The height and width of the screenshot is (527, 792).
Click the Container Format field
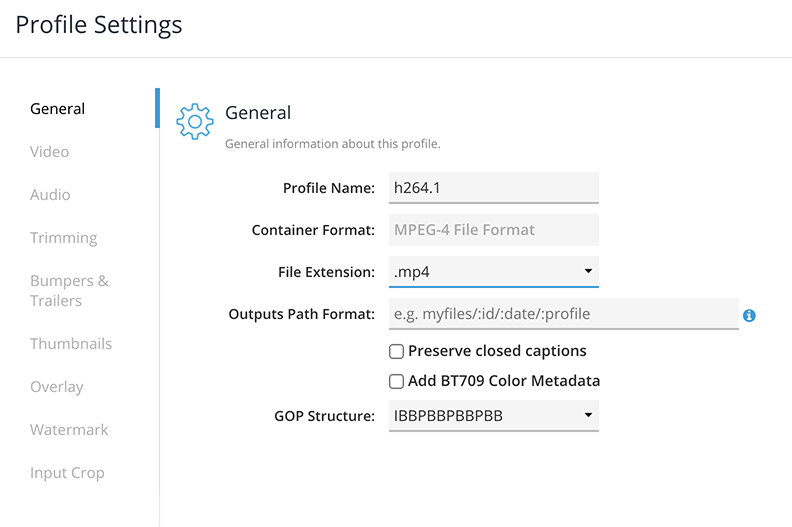[493, 230]
